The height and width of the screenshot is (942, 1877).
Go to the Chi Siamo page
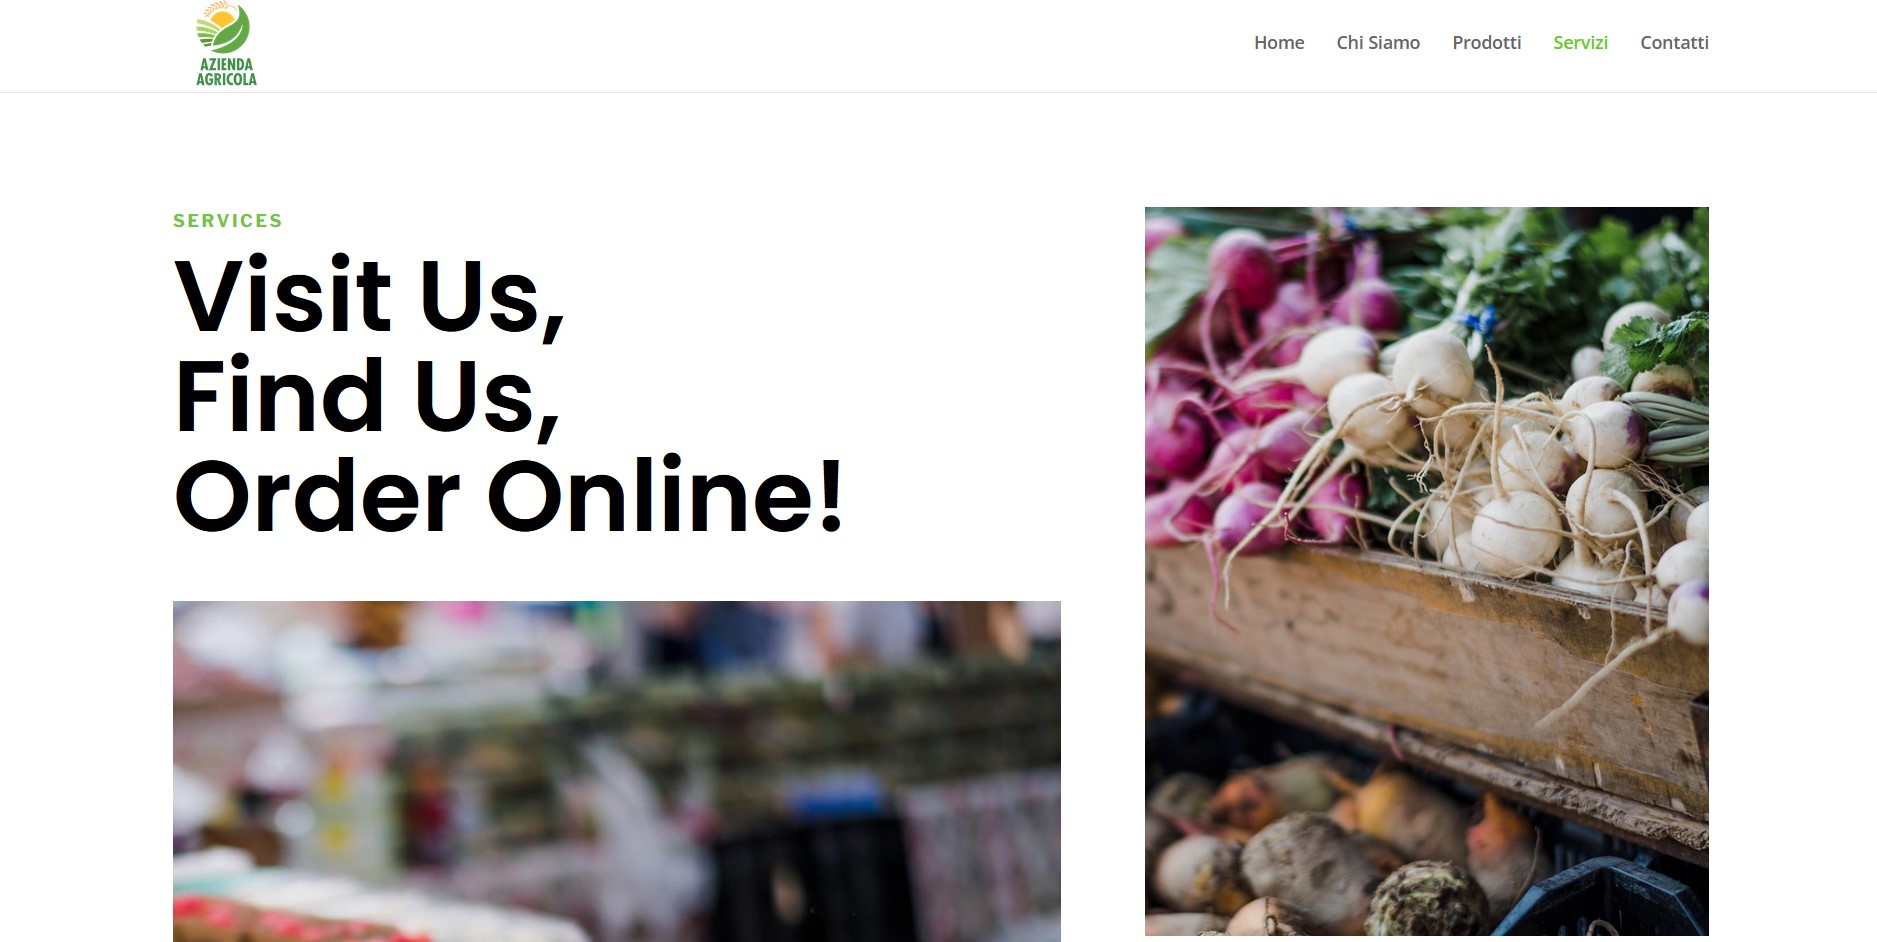[x=1378, y=43]
